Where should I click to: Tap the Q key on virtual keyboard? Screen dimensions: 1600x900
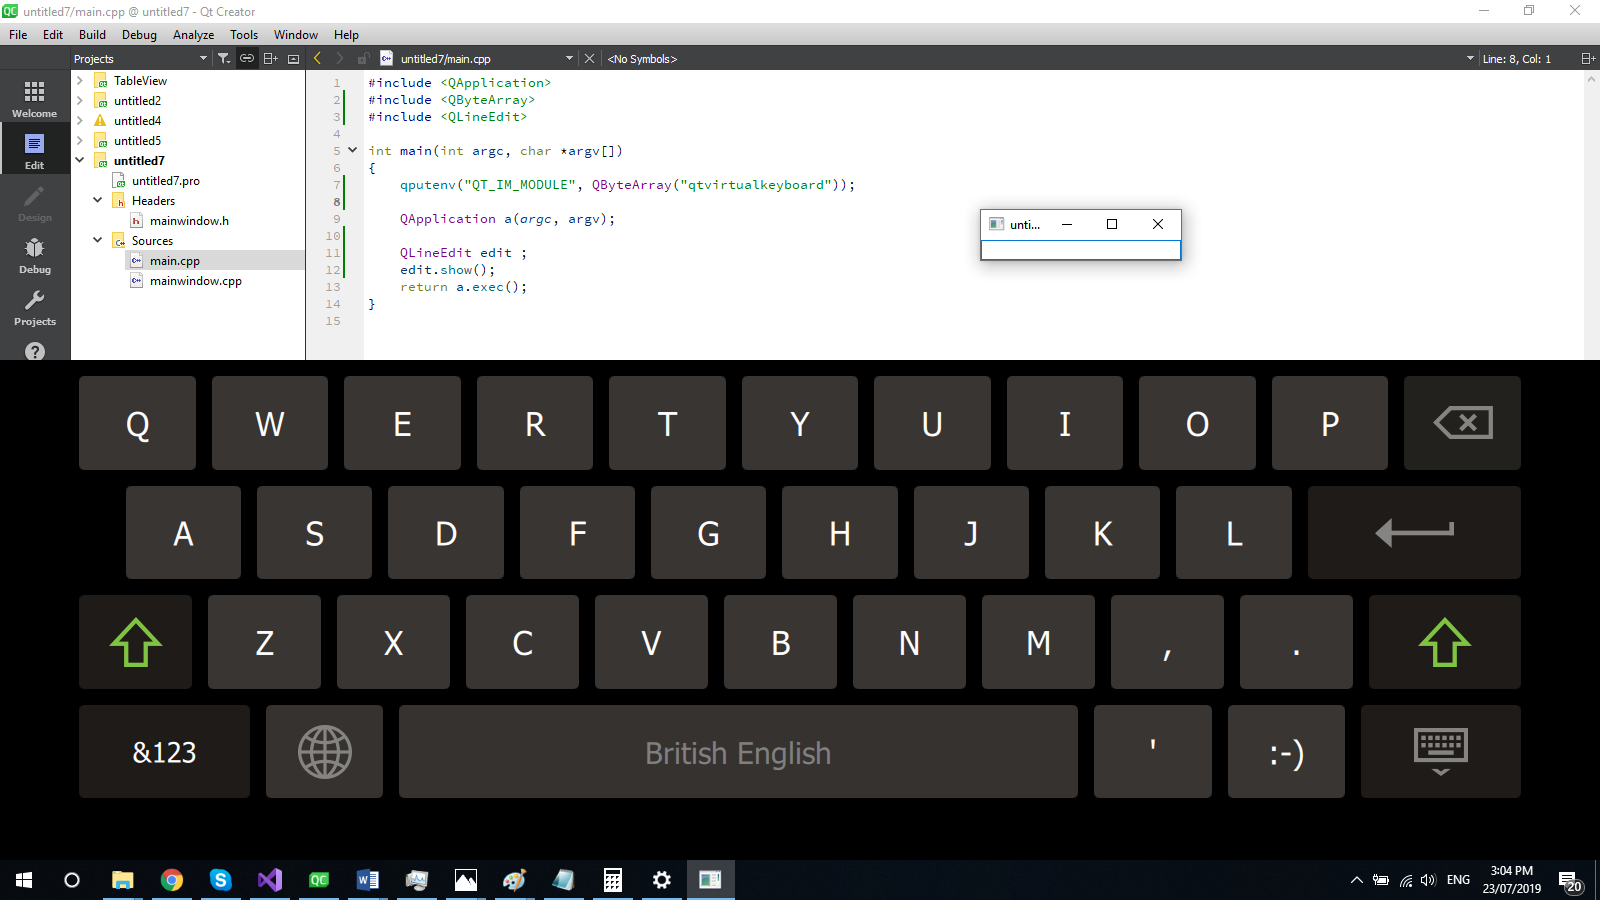[x=137, y=423]
